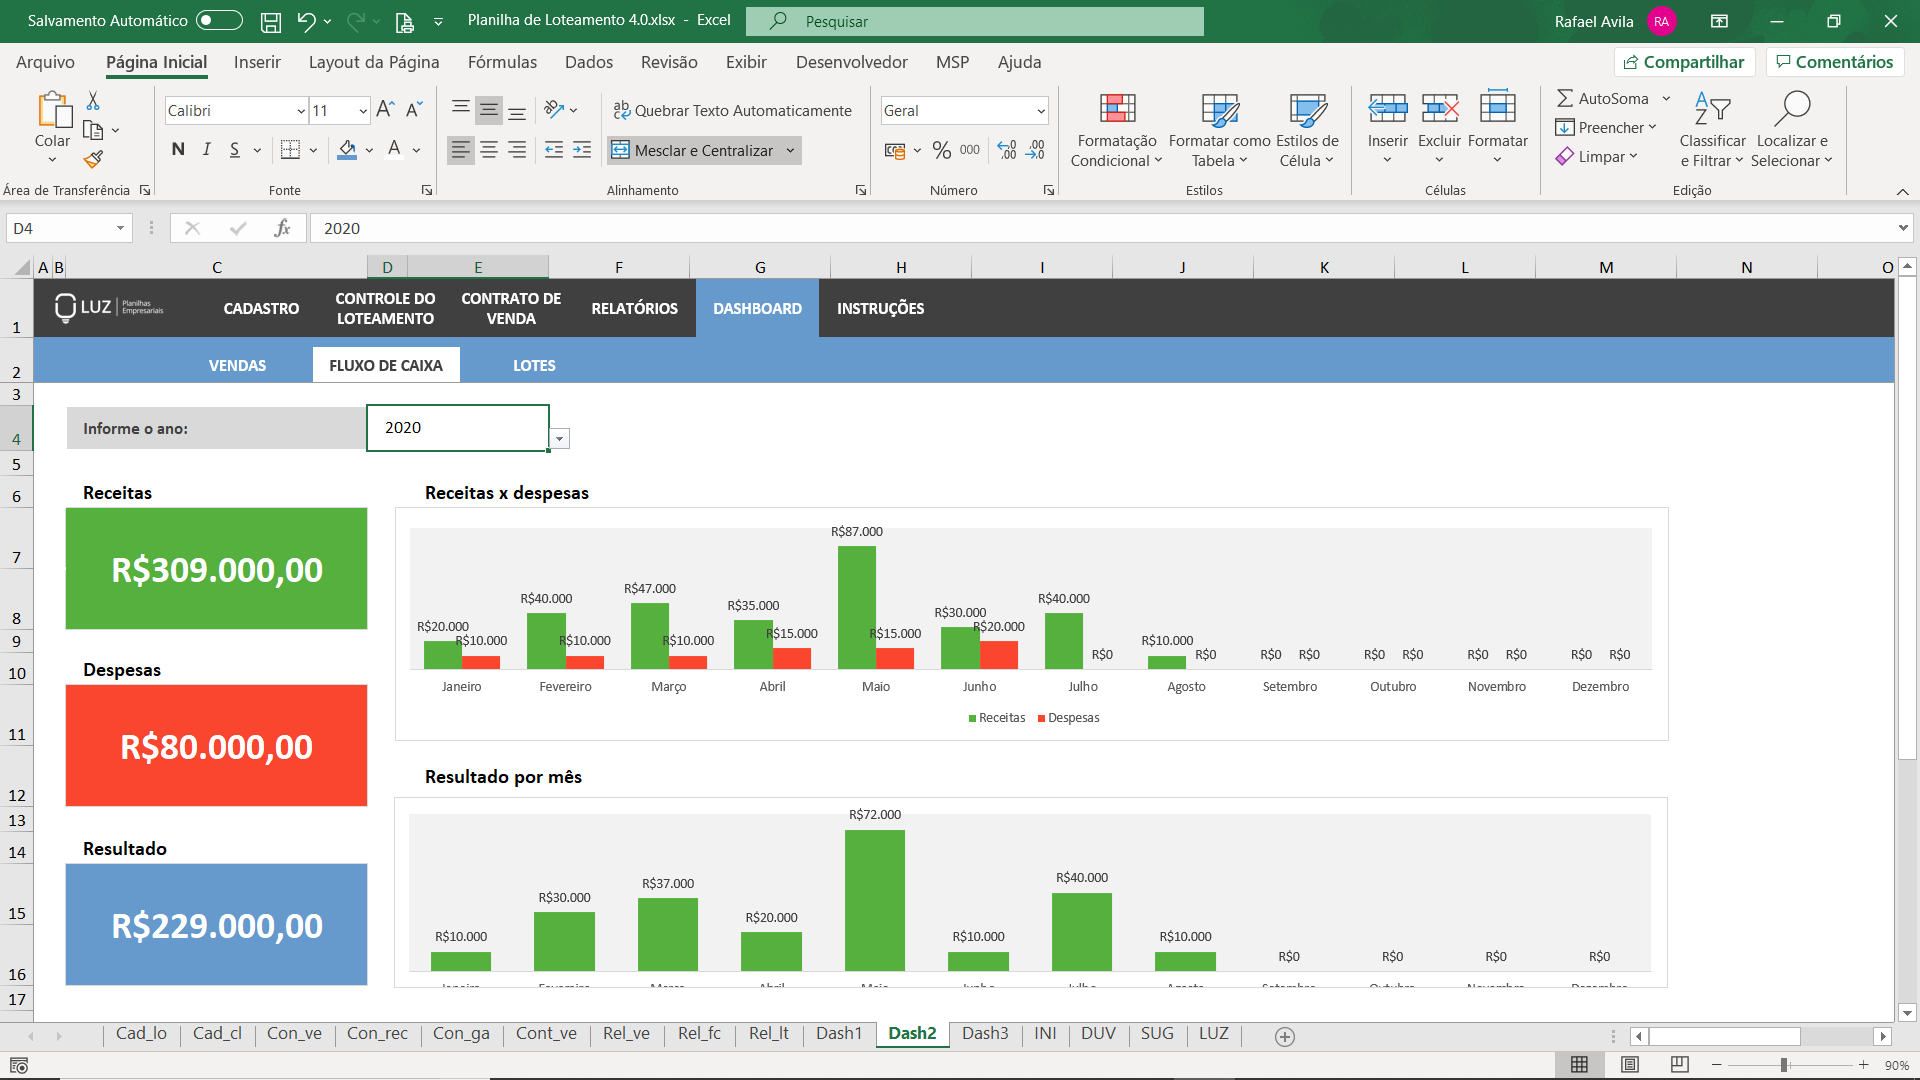The height and width of the screenshot is (1080, 1920).
Task: Open Formatação Condicional icon
Action: point(1117,110)
